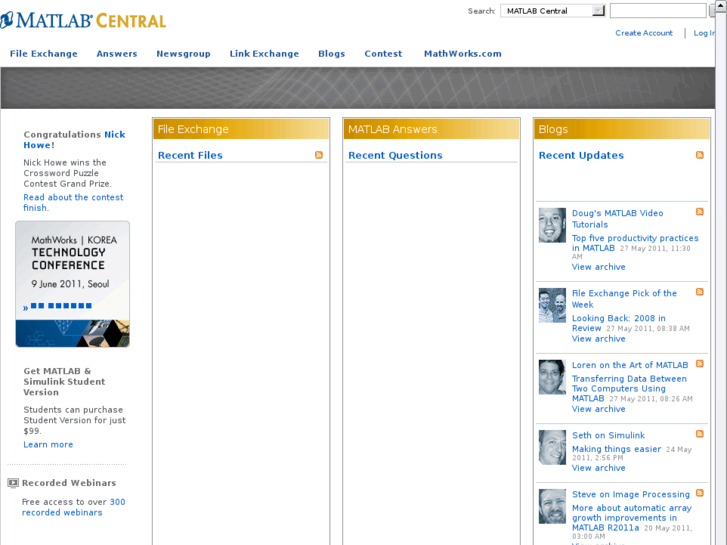Click Loren's blog author photo

[552, 377]
